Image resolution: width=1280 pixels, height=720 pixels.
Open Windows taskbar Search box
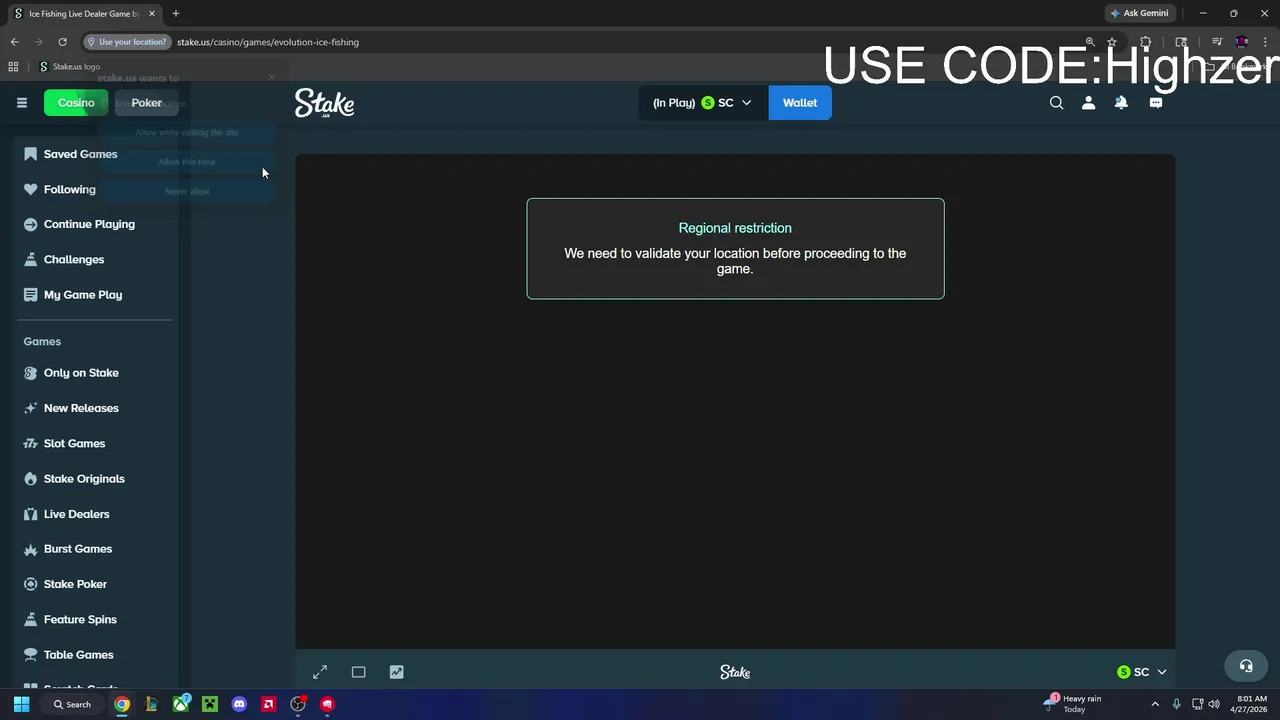(x=72, y=704)
